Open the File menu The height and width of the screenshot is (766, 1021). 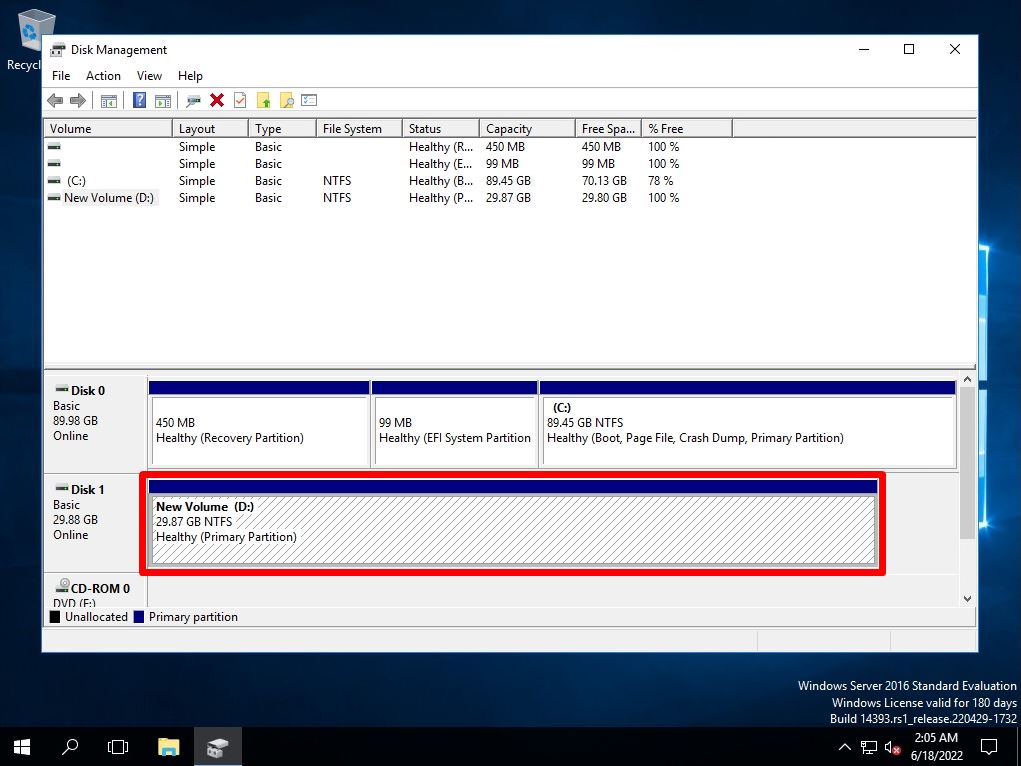61,75
